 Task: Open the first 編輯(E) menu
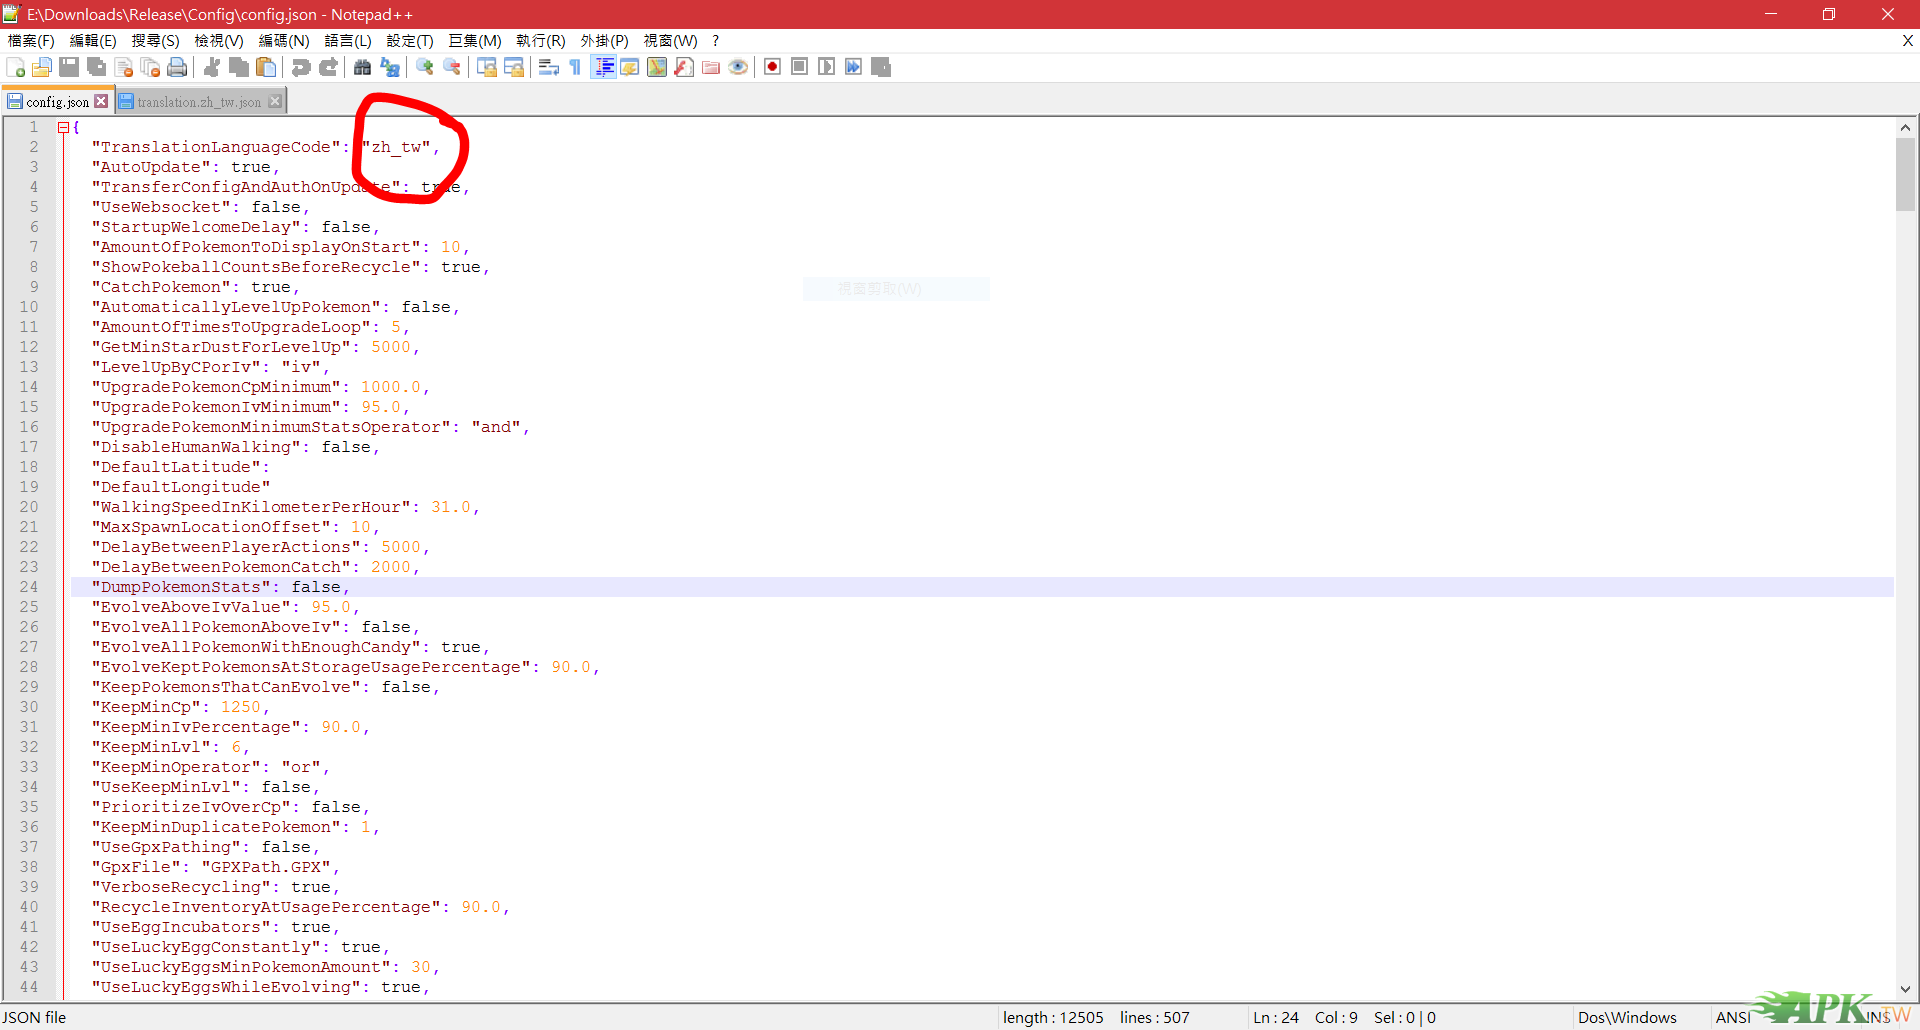[93, 41]
